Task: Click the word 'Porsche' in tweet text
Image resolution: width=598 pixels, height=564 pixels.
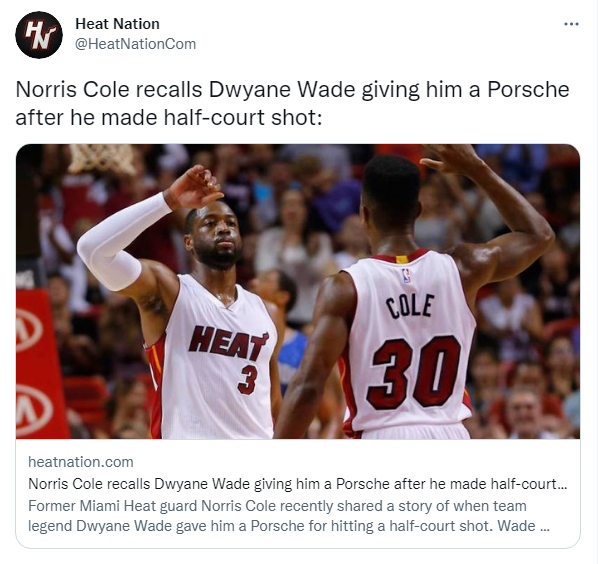Action: tap(528, 90)
